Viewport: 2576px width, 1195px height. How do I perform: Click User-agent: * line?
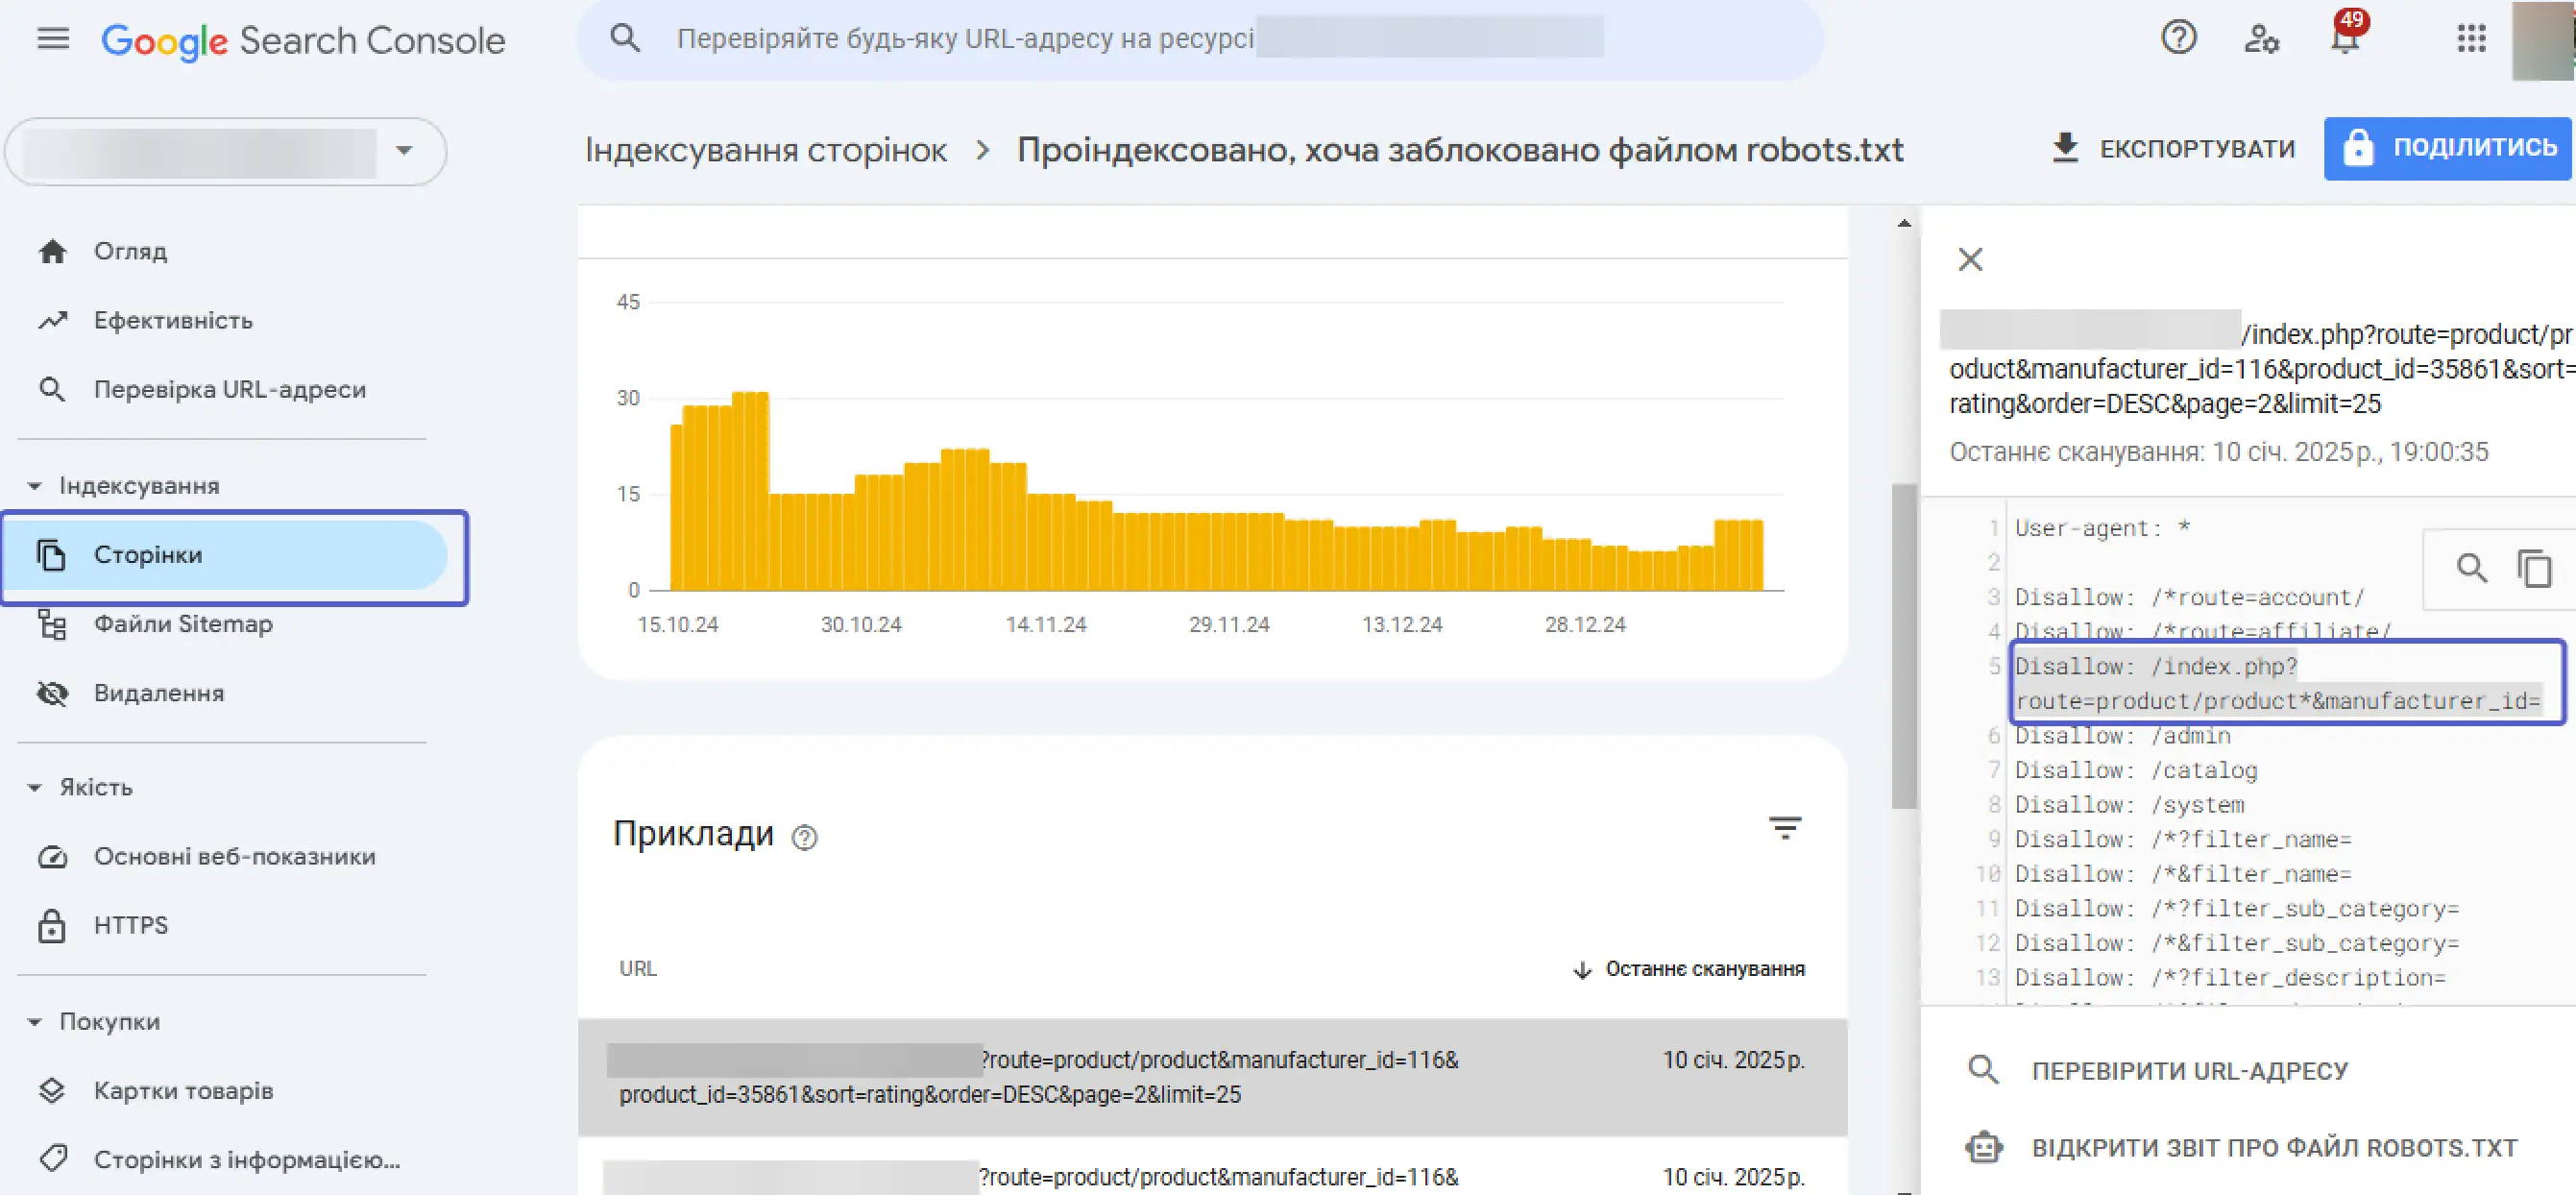[x=2102, y=528]
